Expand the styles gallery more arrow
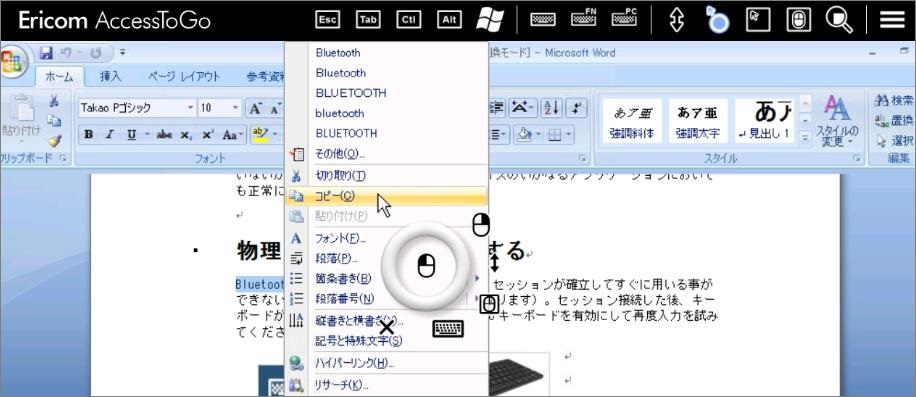Image resolution: width=916 pixels, height=397 pixels. pos(805,138)
